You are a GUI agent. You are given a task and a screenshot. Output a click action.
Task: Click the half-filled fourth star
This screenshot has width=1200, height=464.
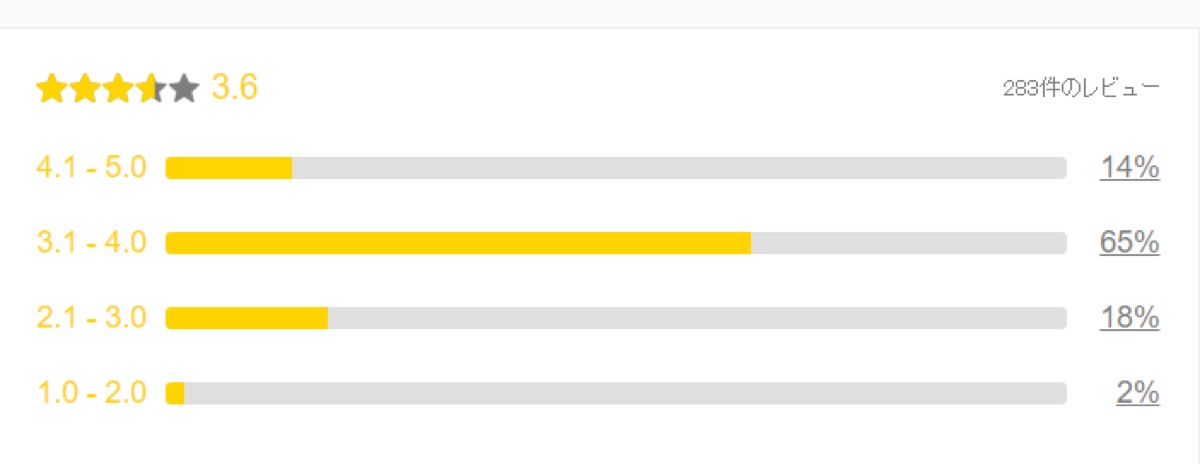[x=150, y=90]
